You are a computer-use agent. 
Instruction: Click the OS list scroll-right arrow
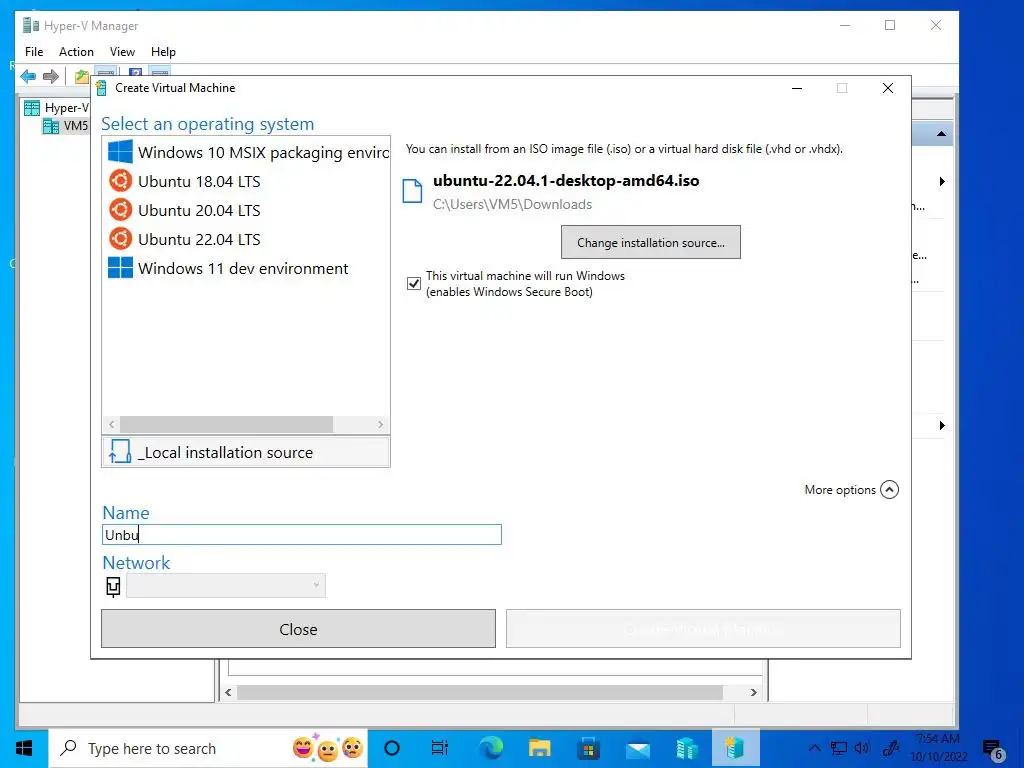pyautogui.click(x=381, y=424)
